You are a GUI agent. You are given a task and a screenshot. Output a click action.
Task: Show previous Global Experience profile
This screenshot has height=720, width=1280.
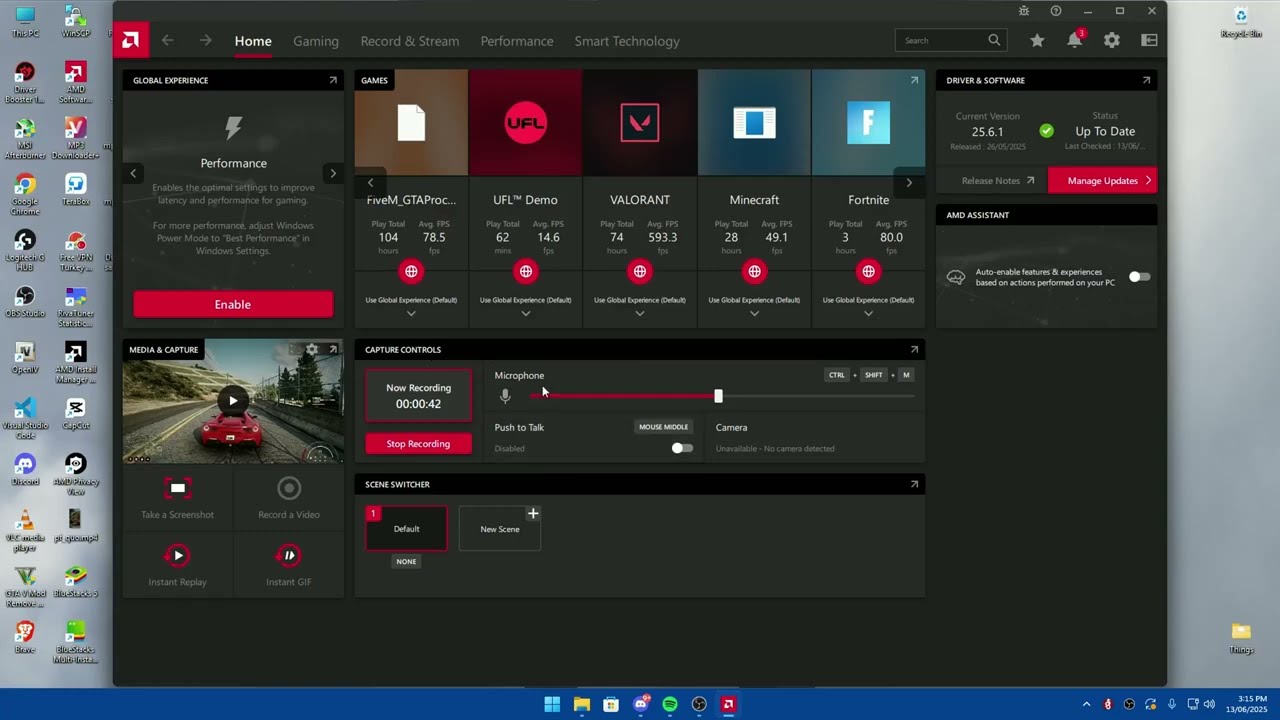(x=133, y=173)
